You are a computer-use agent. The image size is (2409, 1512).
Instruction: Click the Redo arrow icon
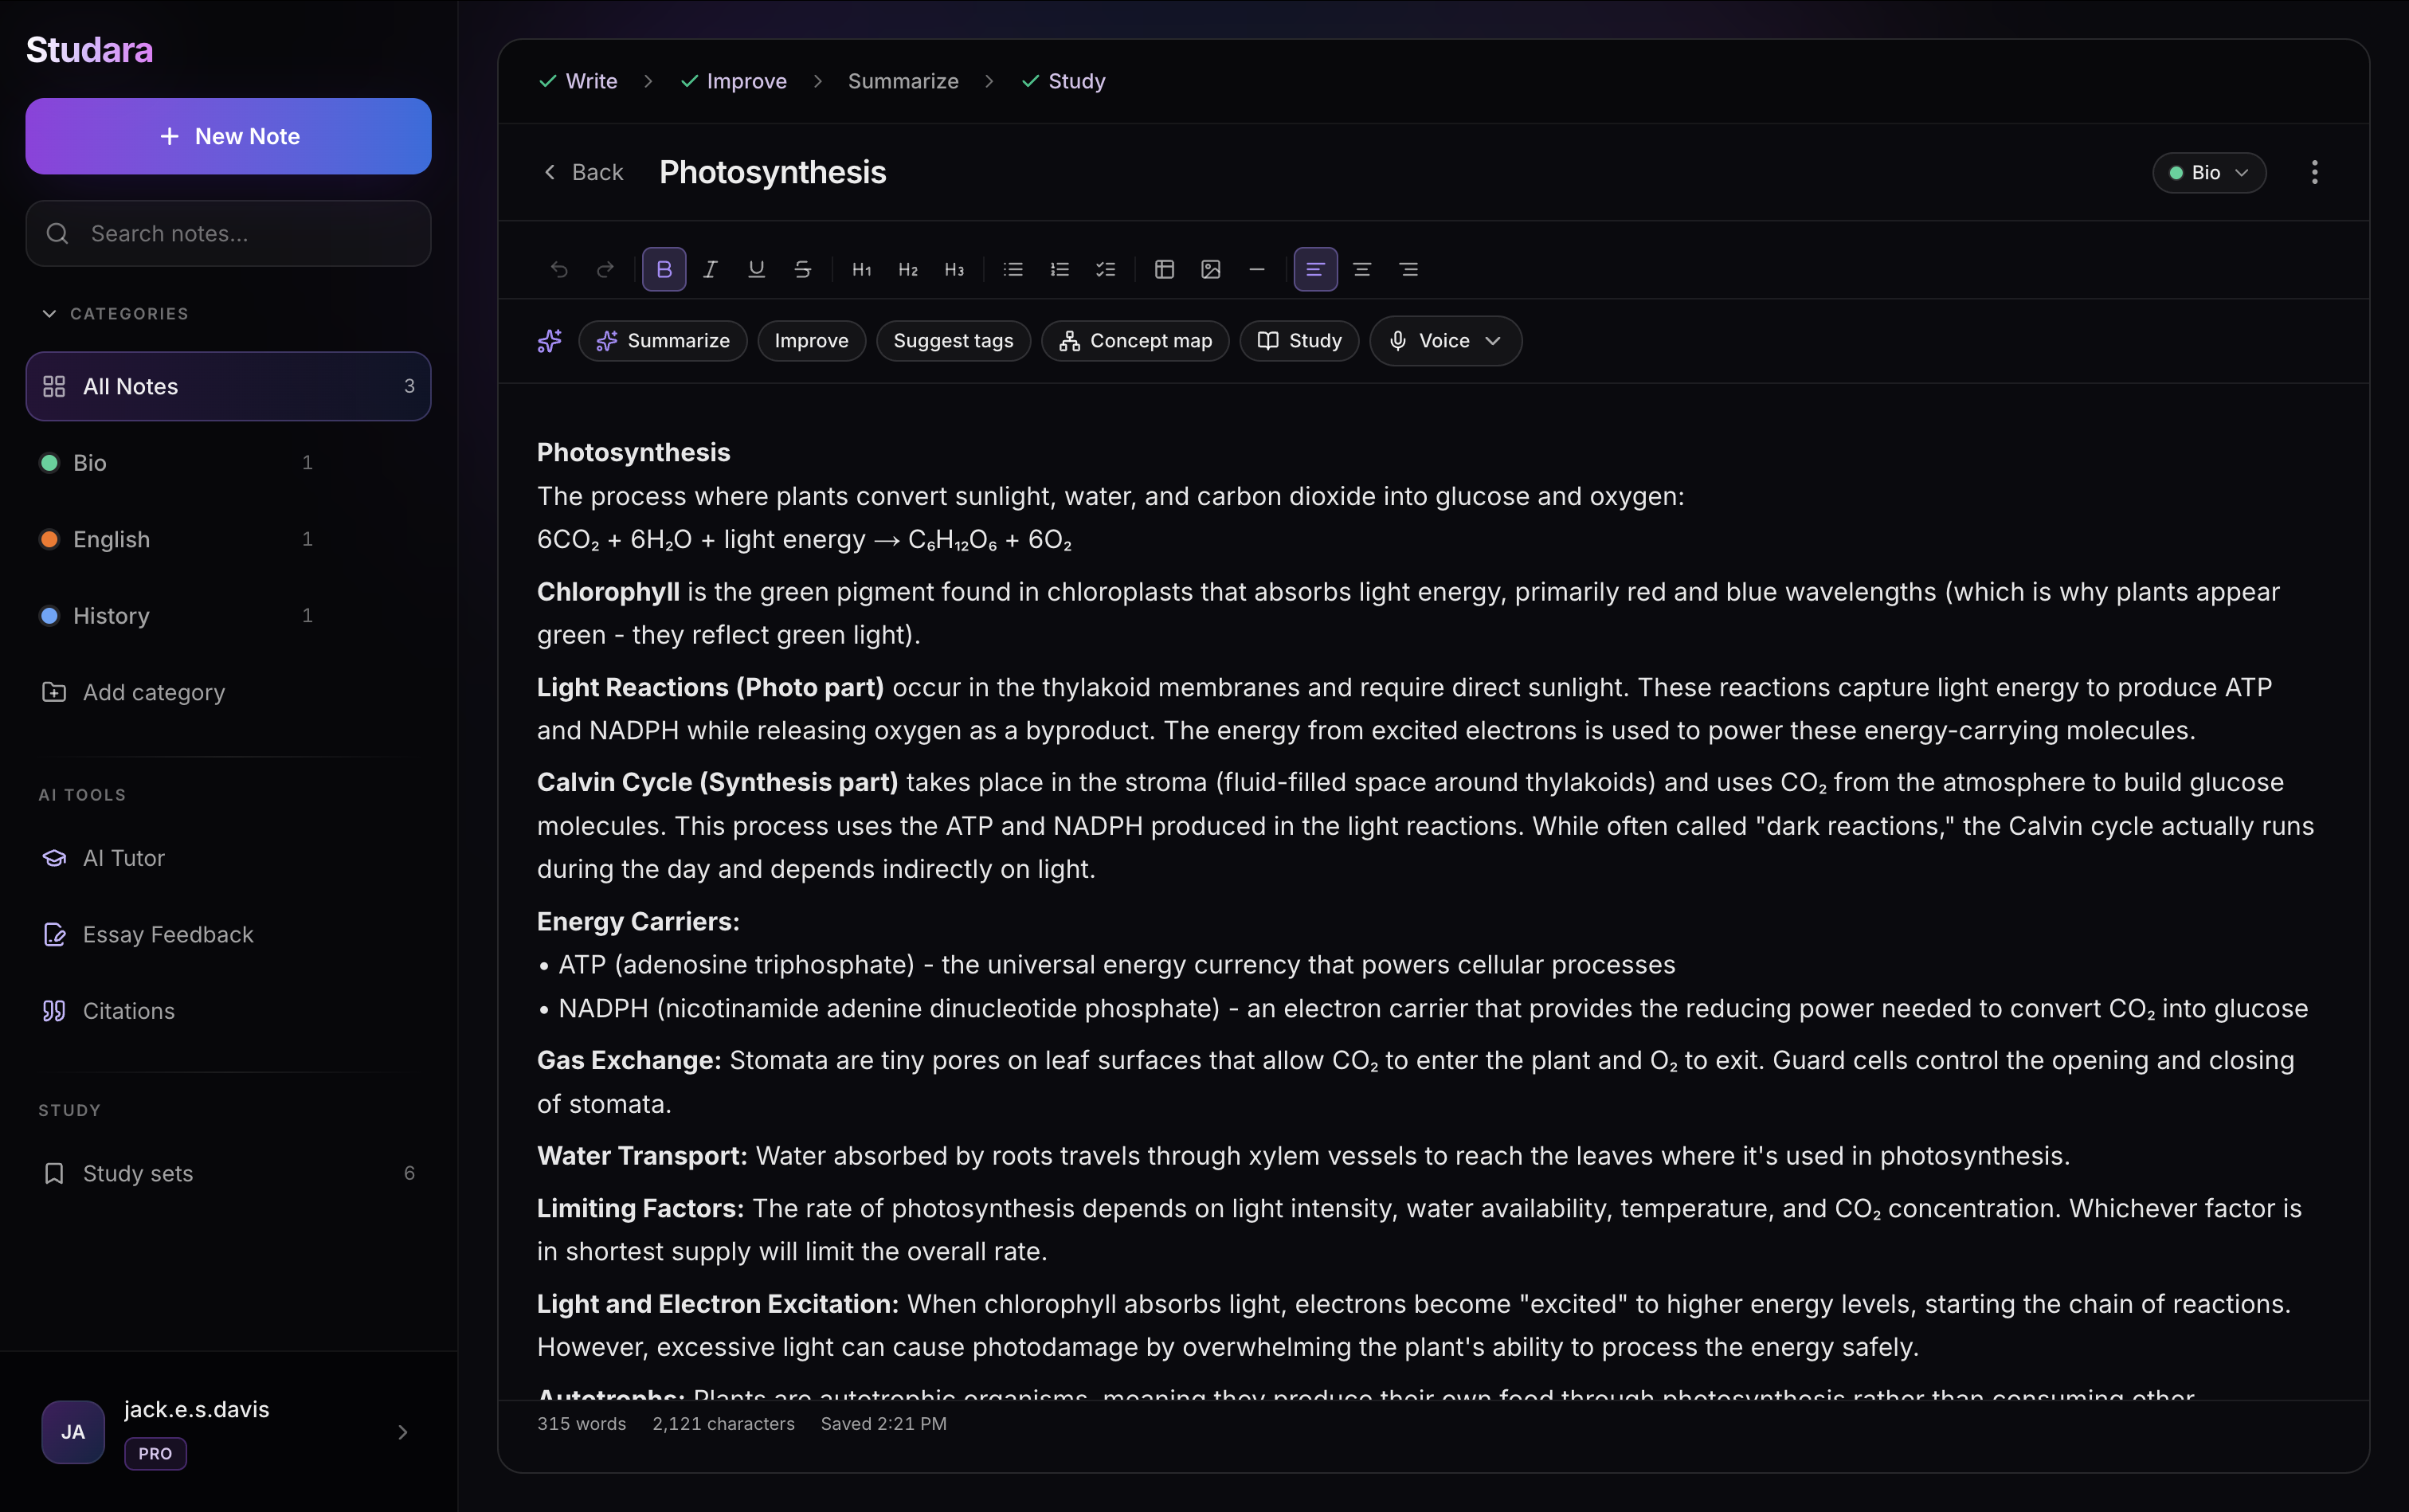point(605,269)
